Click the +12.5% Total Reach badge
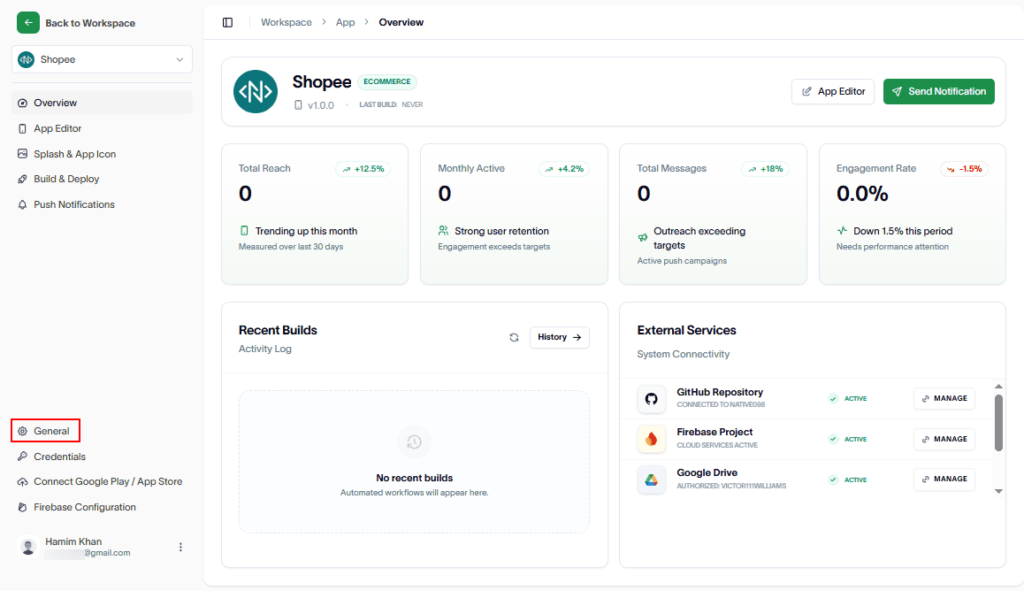The width and height of the screenshot is (1024, 591). [x=363, y=168]
